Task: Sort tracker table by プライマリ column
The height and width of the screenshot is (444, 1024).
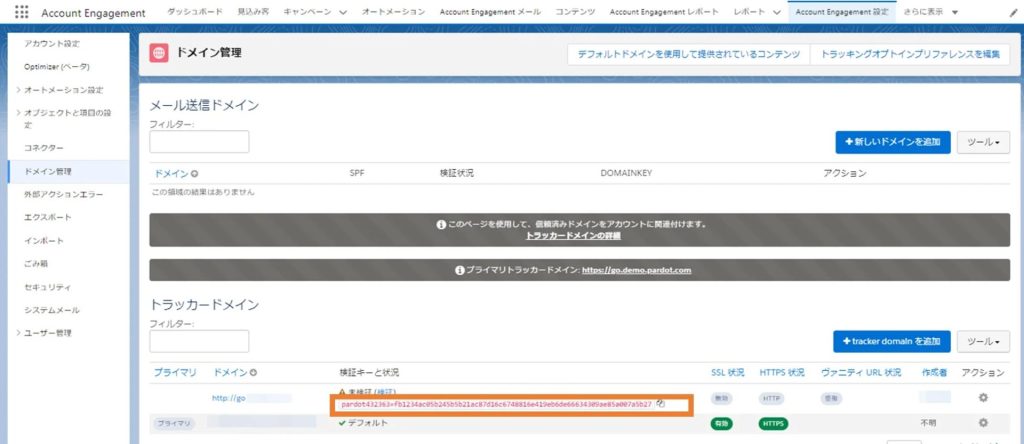Action: coord(175,373)
